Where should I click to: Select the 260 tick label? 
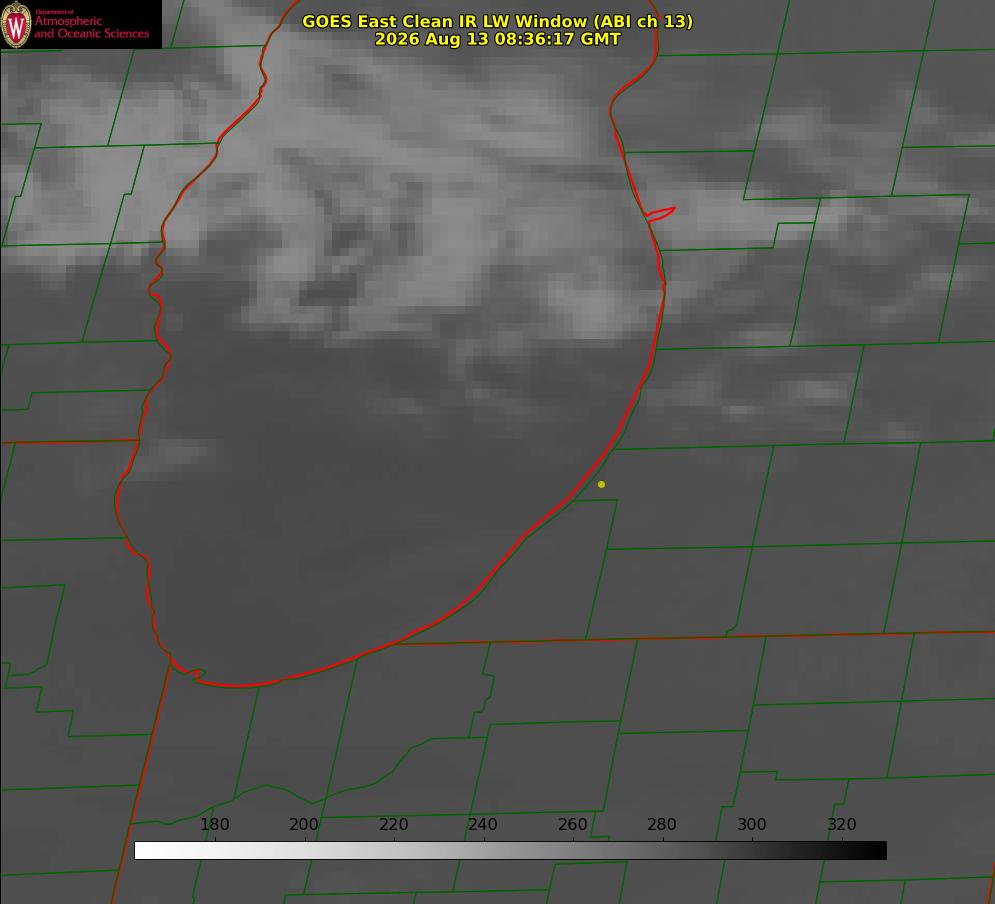click(x=572, y=824)
